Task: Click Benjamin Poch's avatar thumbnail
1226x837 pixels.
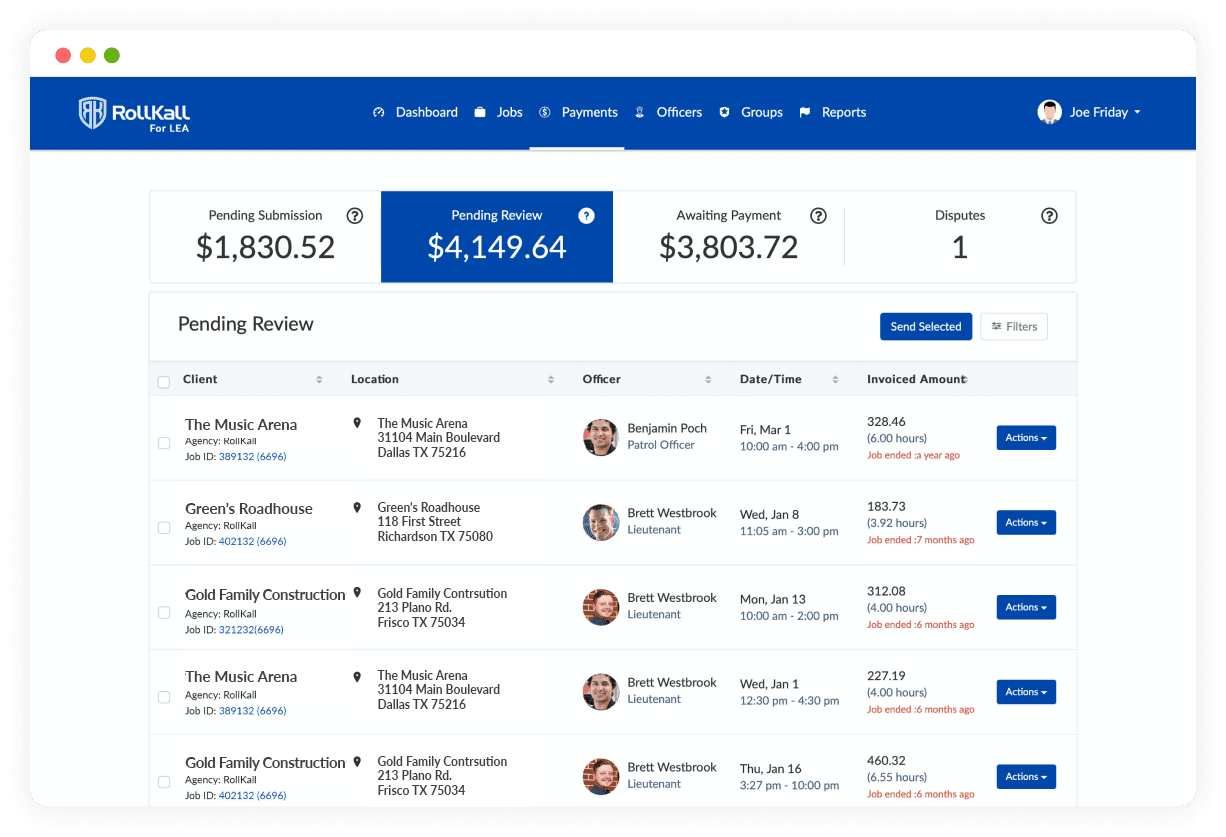Action: tap(601, 437)
